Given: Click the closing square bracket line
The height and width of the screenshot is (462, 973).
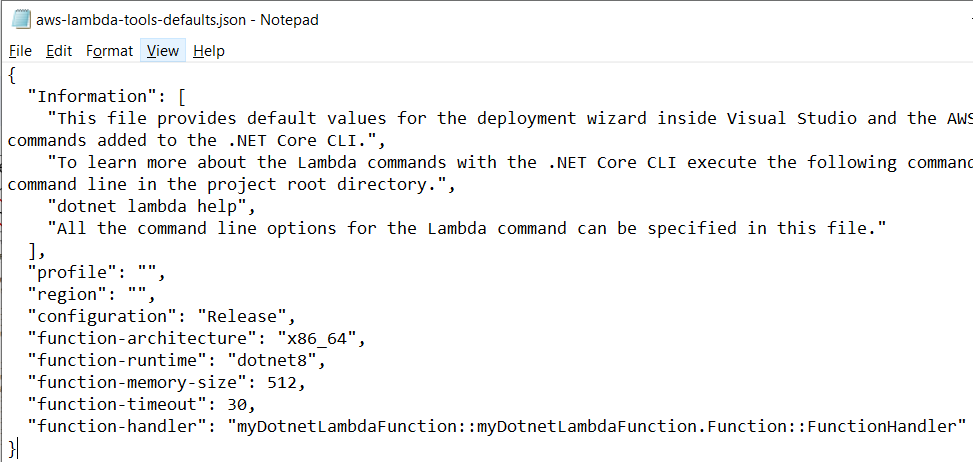Looking at the screenshot, I should (36, 250).
